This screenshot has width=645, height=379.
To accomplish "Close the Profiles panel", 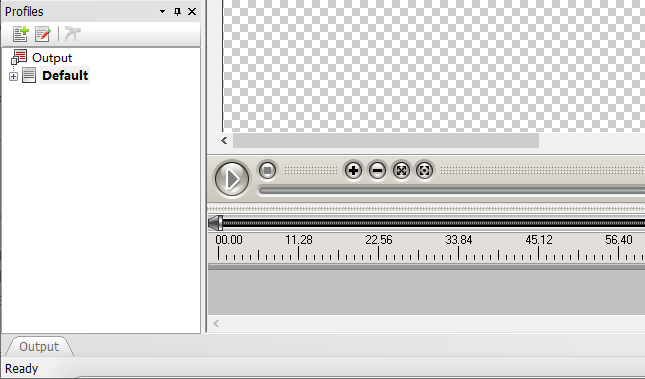I will [x=192, y=12].
